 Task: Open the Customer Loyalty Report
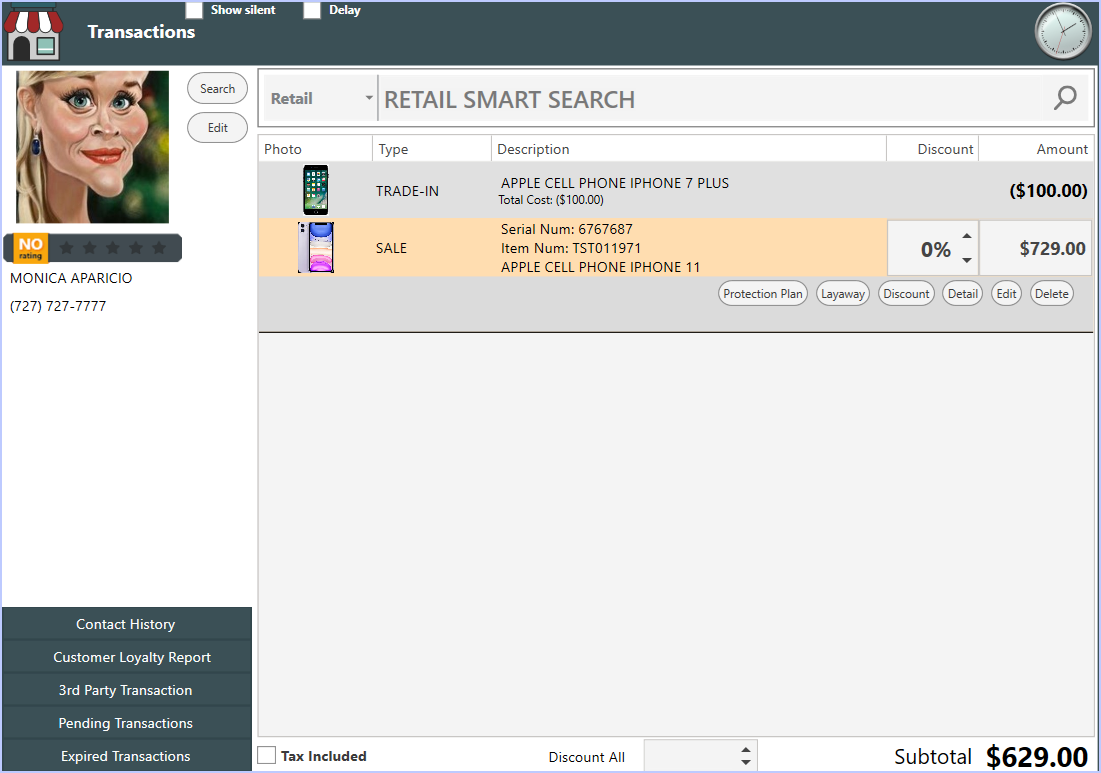pyautogui.click(x=126, y=657)
